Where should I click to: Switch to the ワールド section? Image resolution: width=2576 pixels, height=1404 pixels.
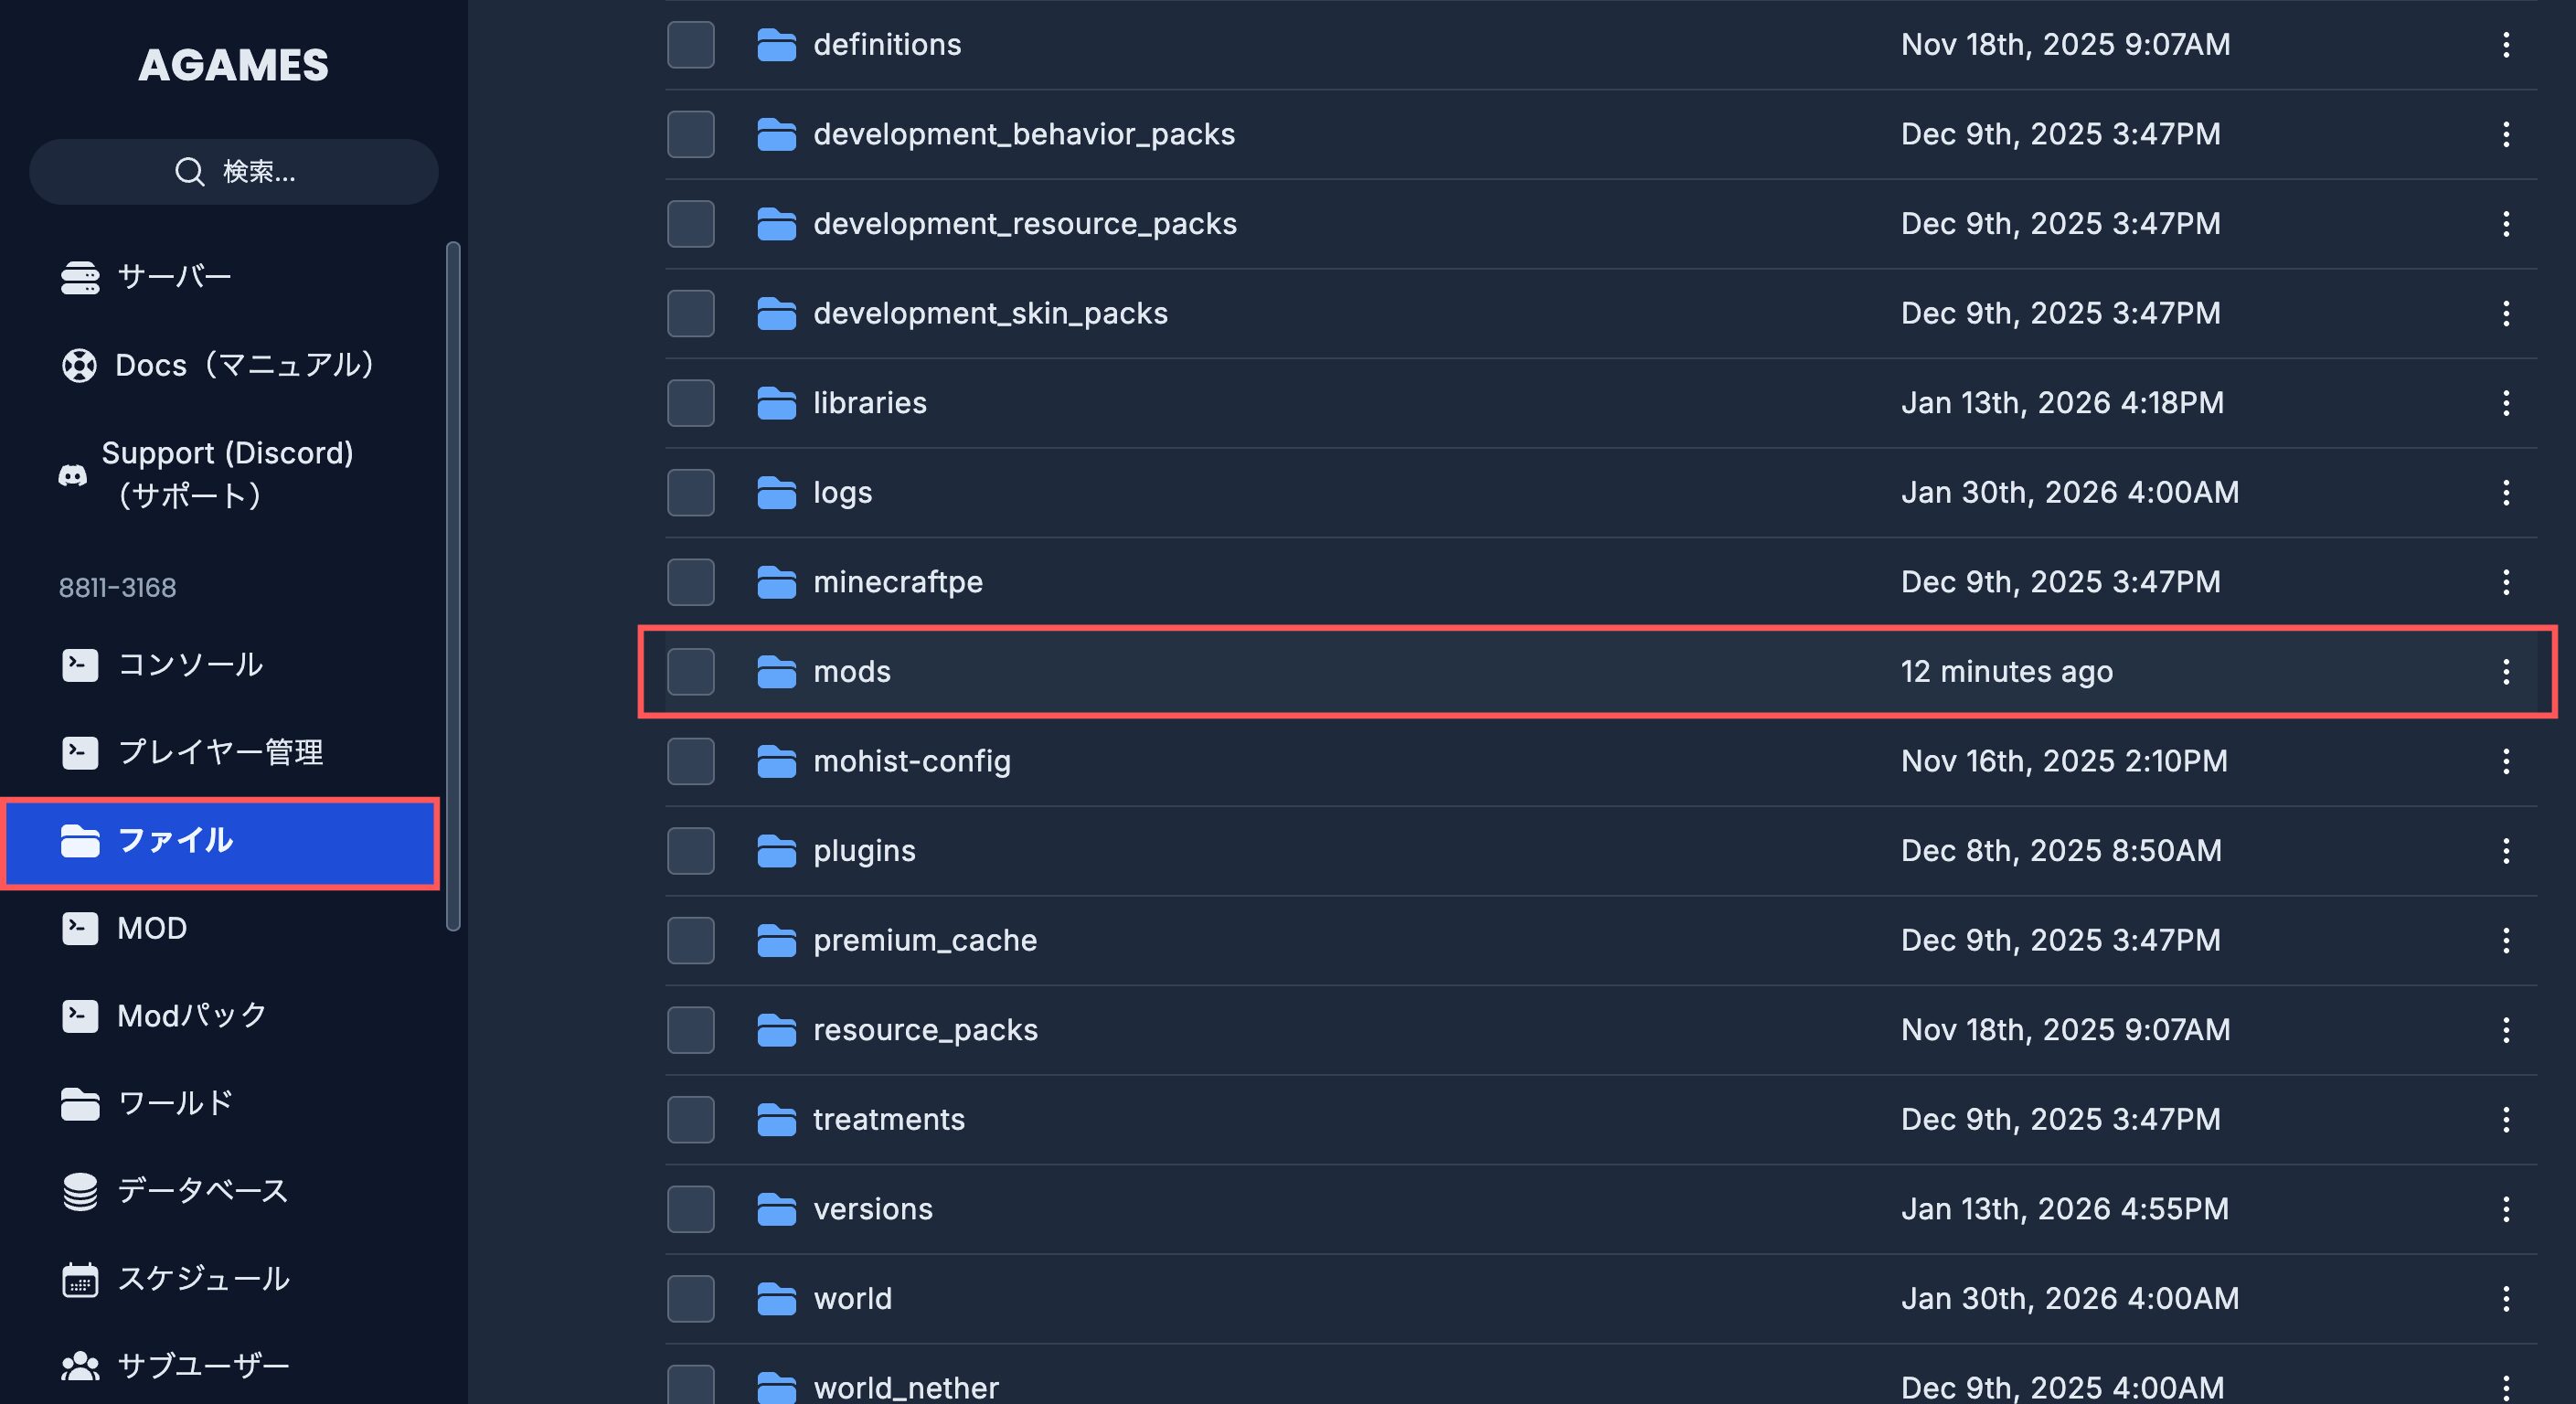click(x=175, y=1103)
